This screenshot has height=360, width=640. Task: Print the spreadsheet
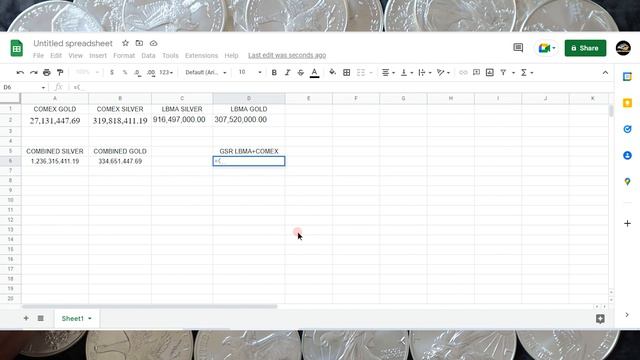47,73
